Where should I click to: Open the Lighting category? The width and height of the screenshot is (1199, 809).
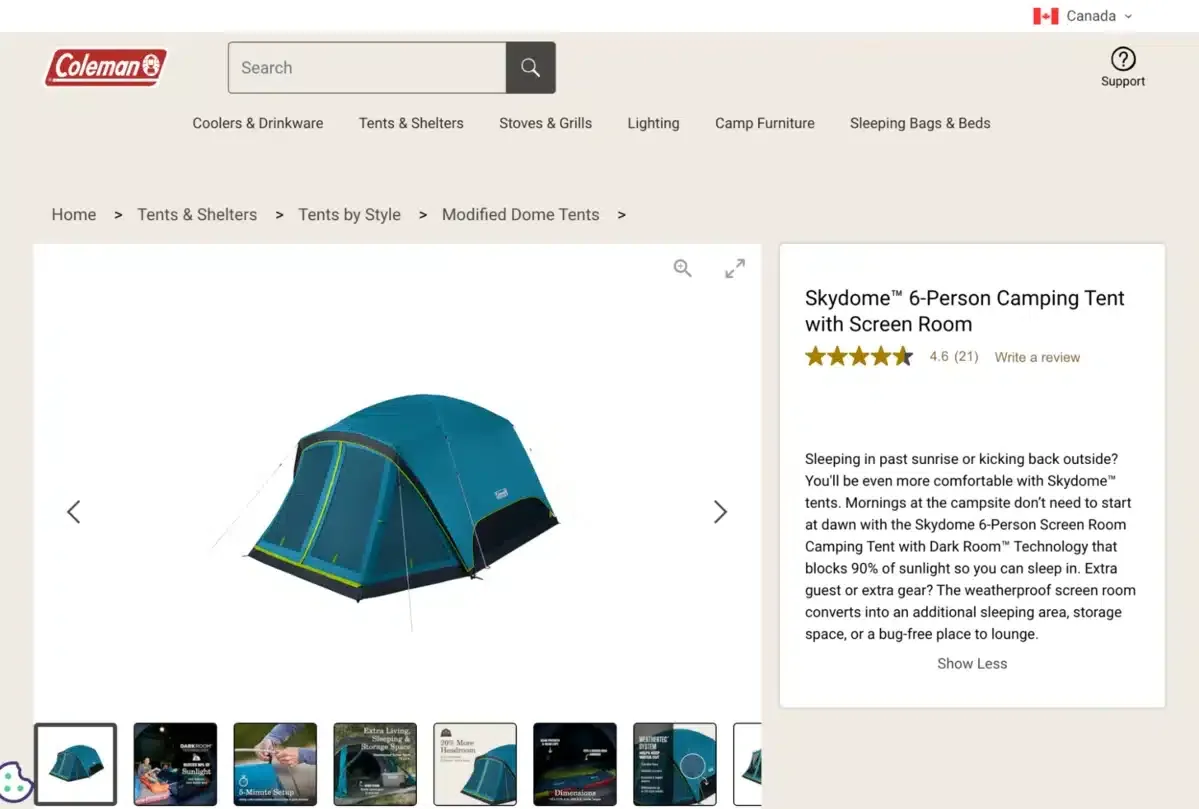pos(653,123)
